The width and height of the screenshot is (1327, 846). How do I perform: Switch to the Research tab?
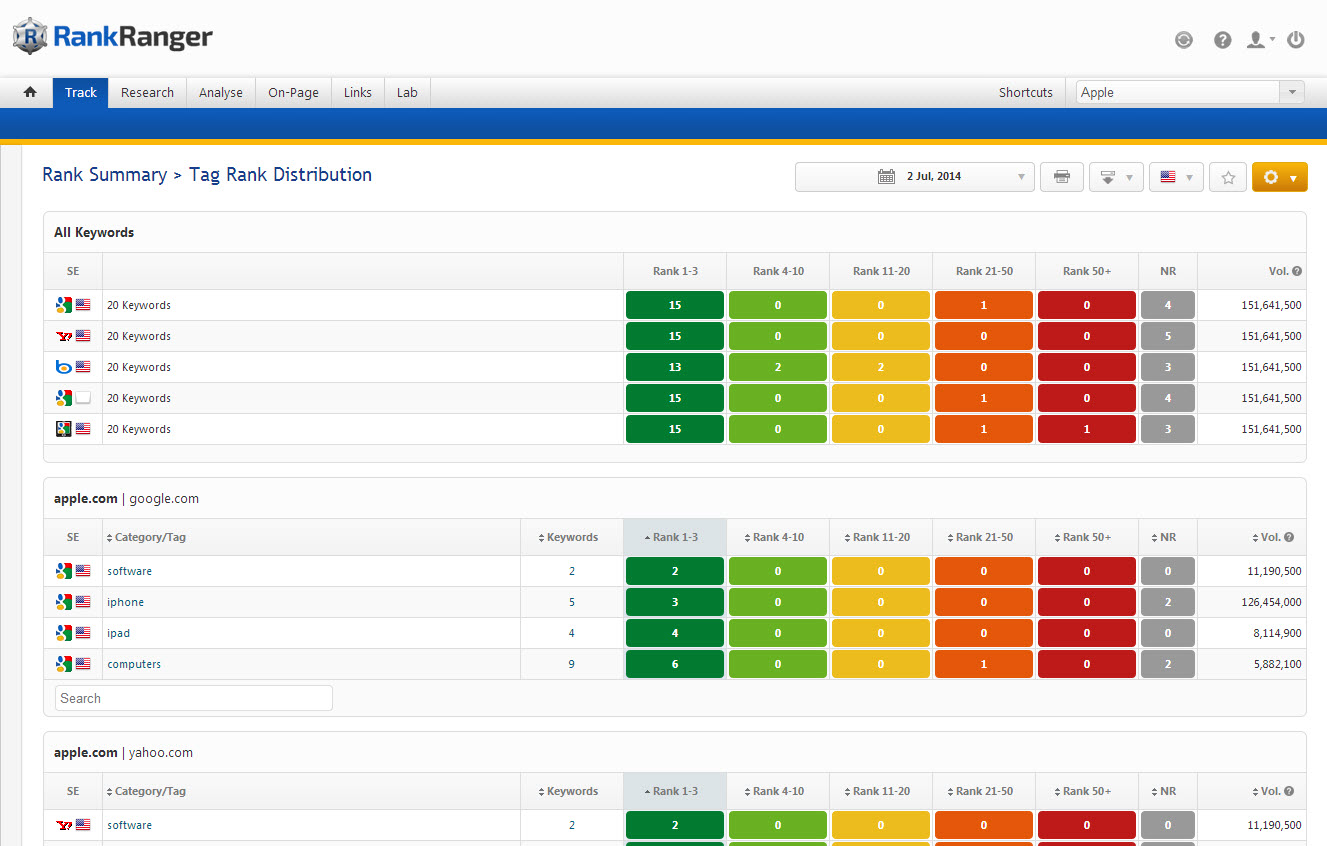click(x=147, y=92)
